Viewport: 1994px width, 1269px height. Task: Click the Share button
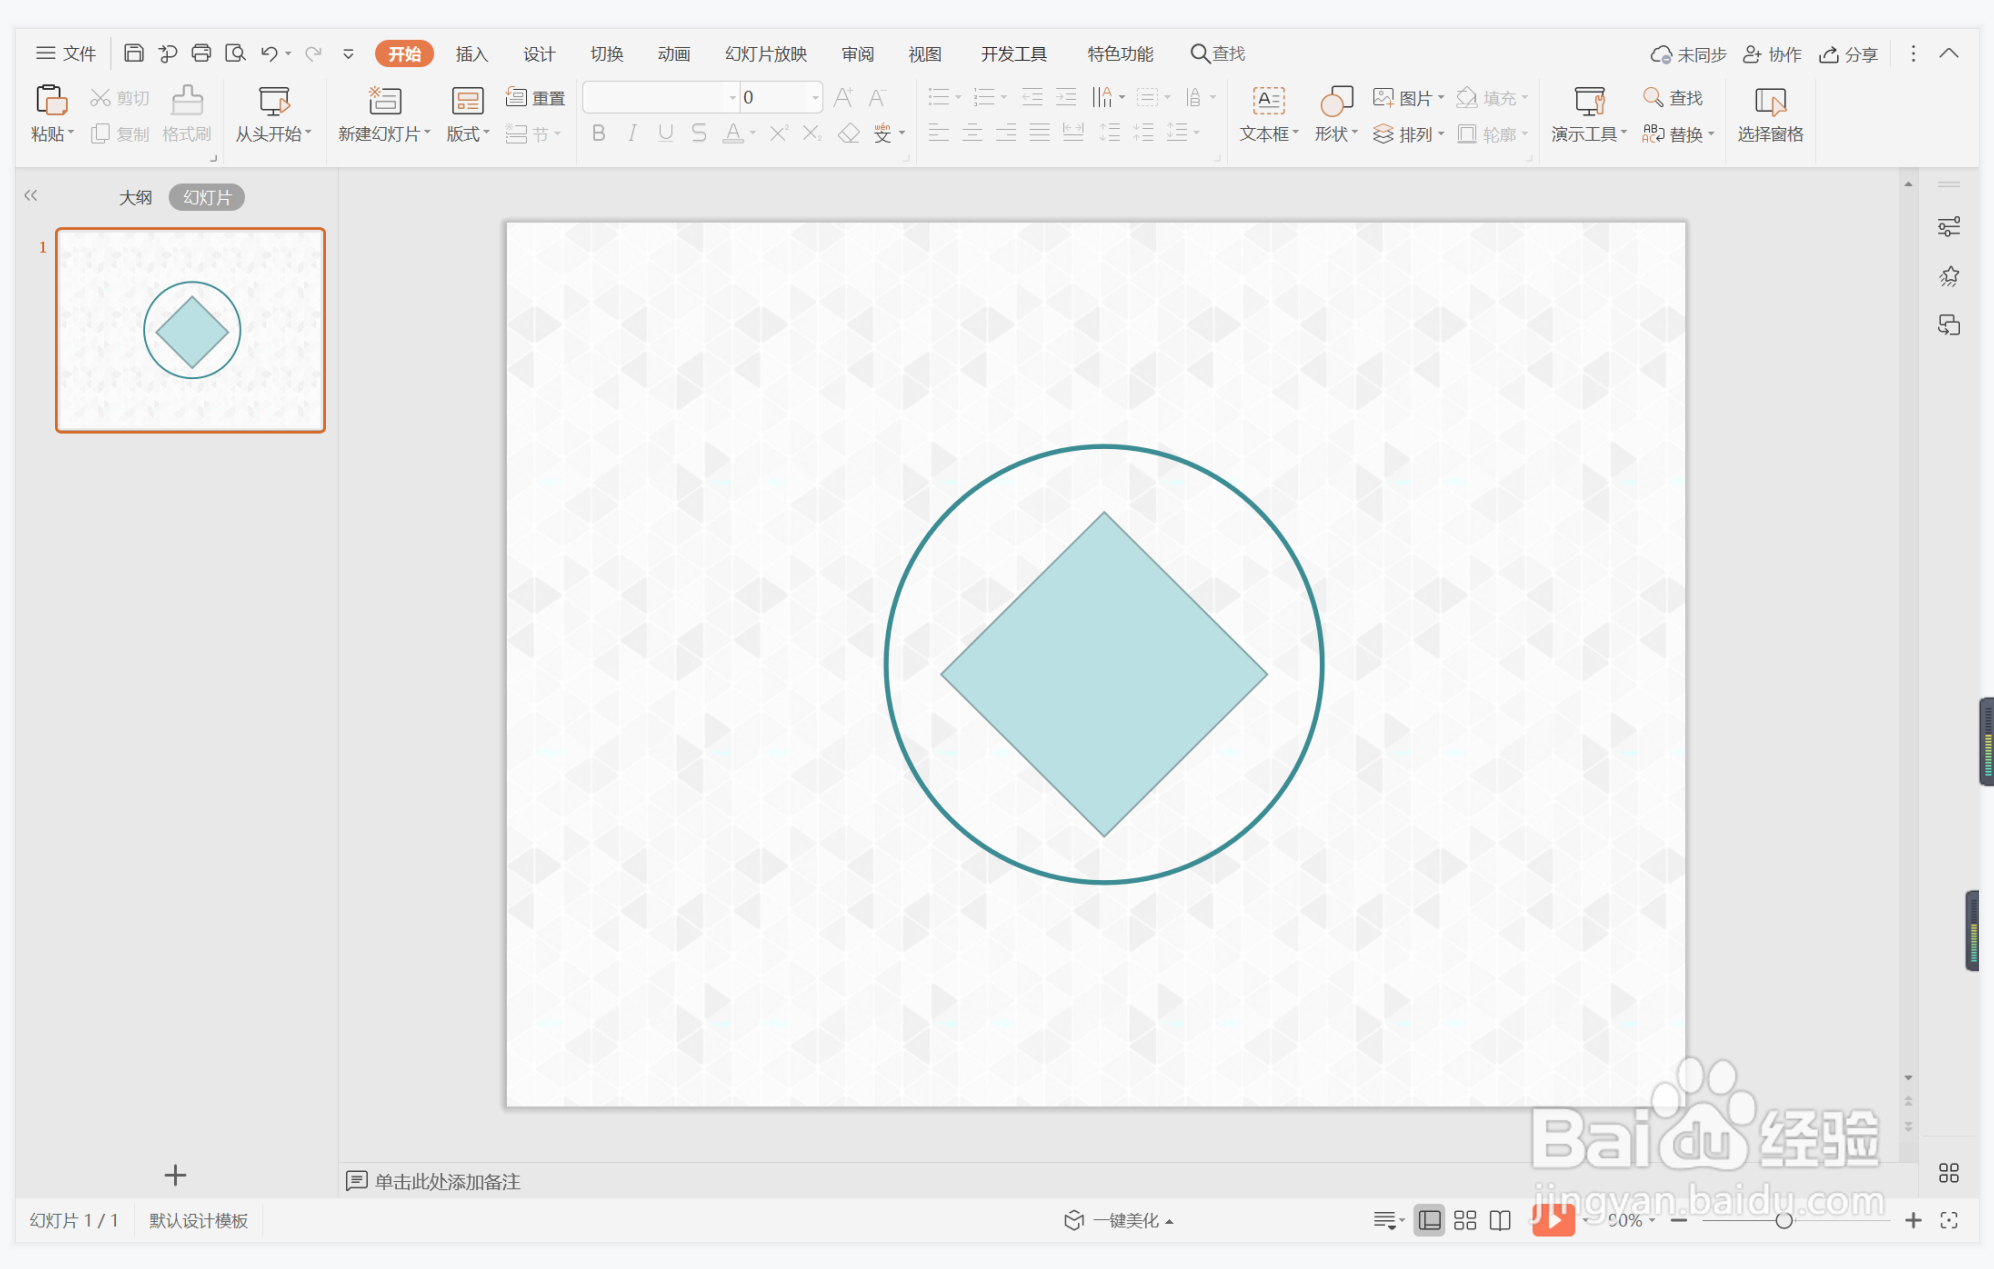1848,54
